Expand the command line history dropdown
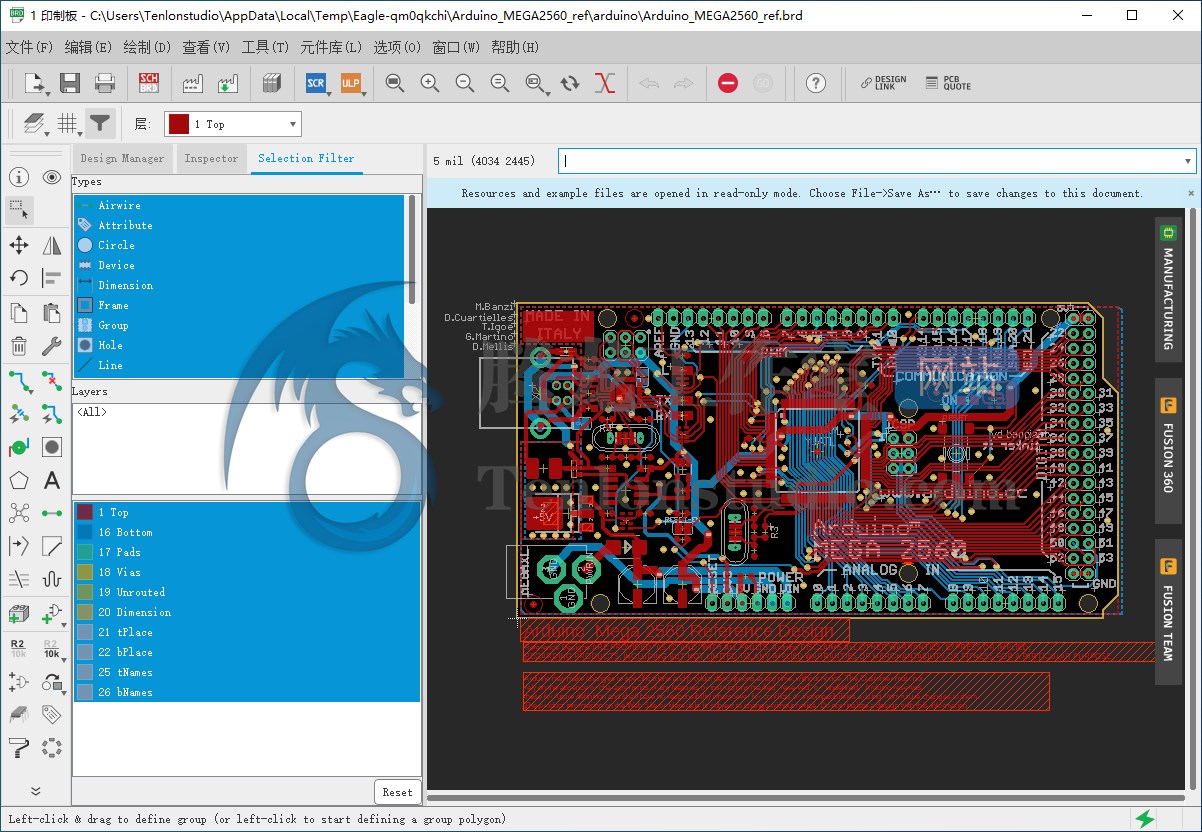 pos(1188,160)
